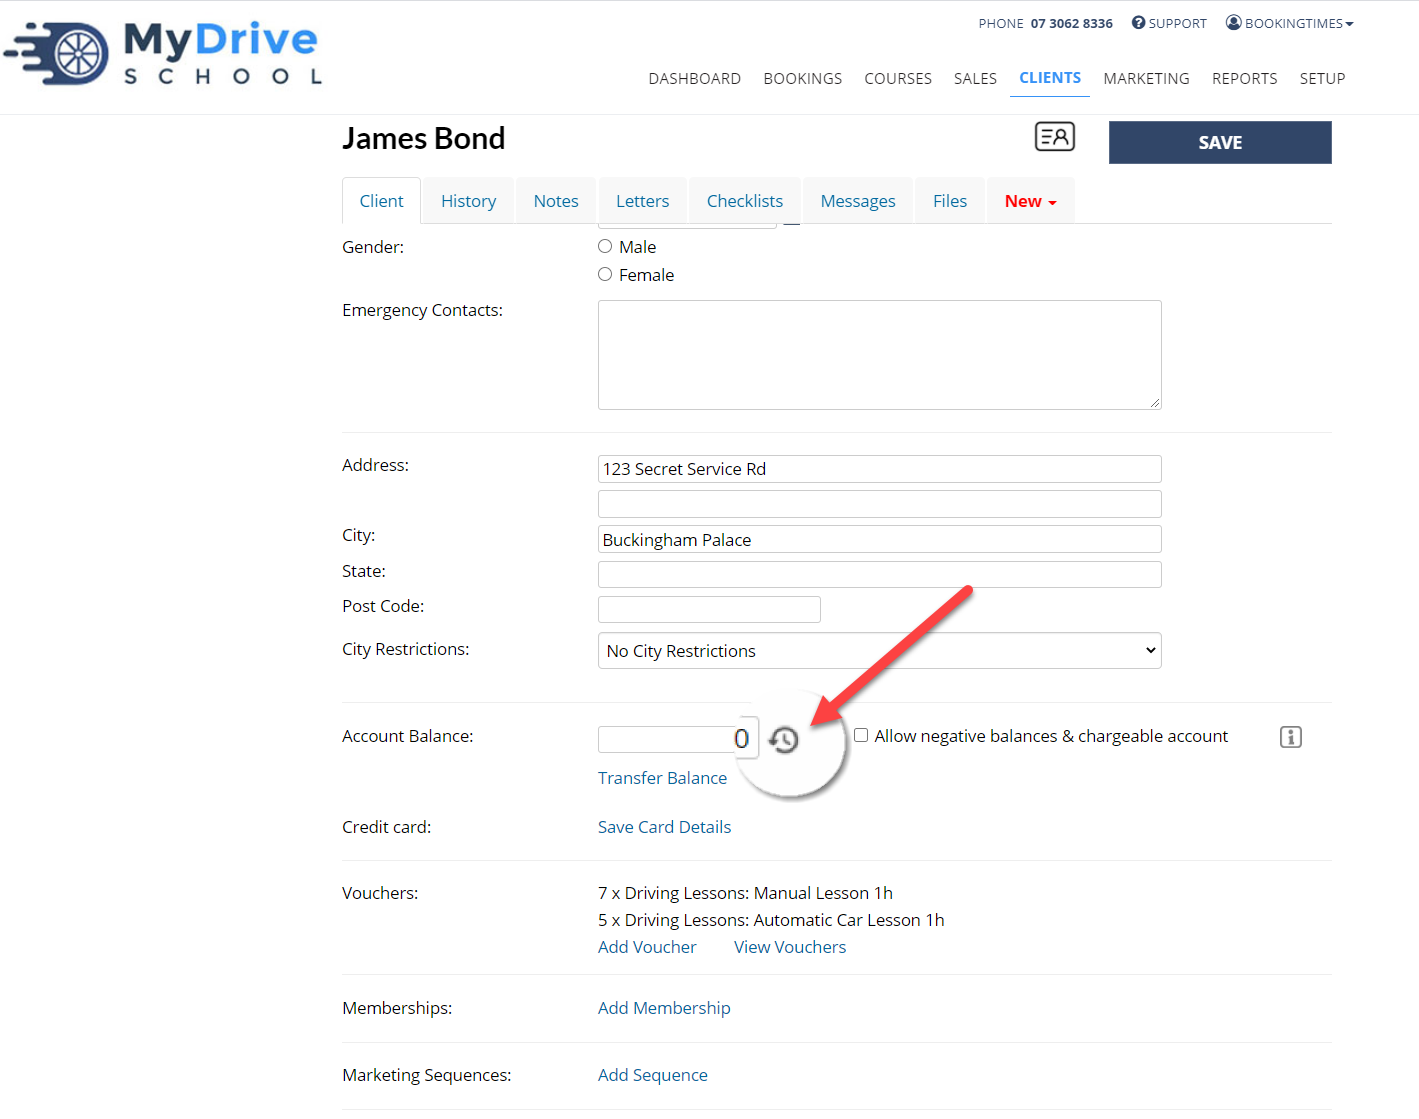Click the Post Code input field
Image resolution: width=1419 pixels, height=1119 pixels.
(x=709, y=609)
